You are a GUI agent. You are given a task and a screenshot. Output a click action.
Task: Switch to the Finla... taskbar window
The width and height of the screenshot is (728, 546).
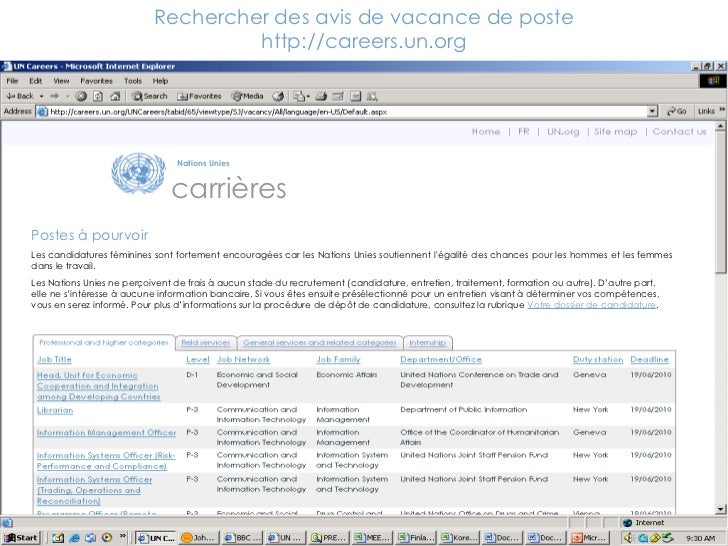(x=415, y=538)
